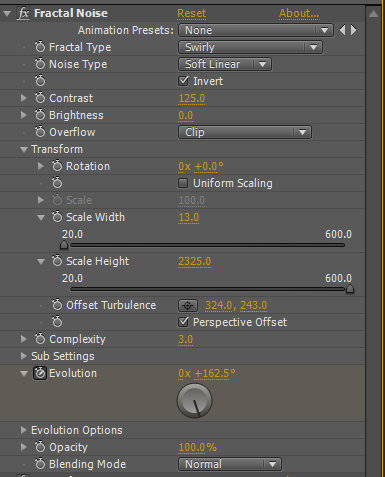Uncheck the Invert checkbox
The width and height of the screenshot is (385, 477).
[183, 81]
